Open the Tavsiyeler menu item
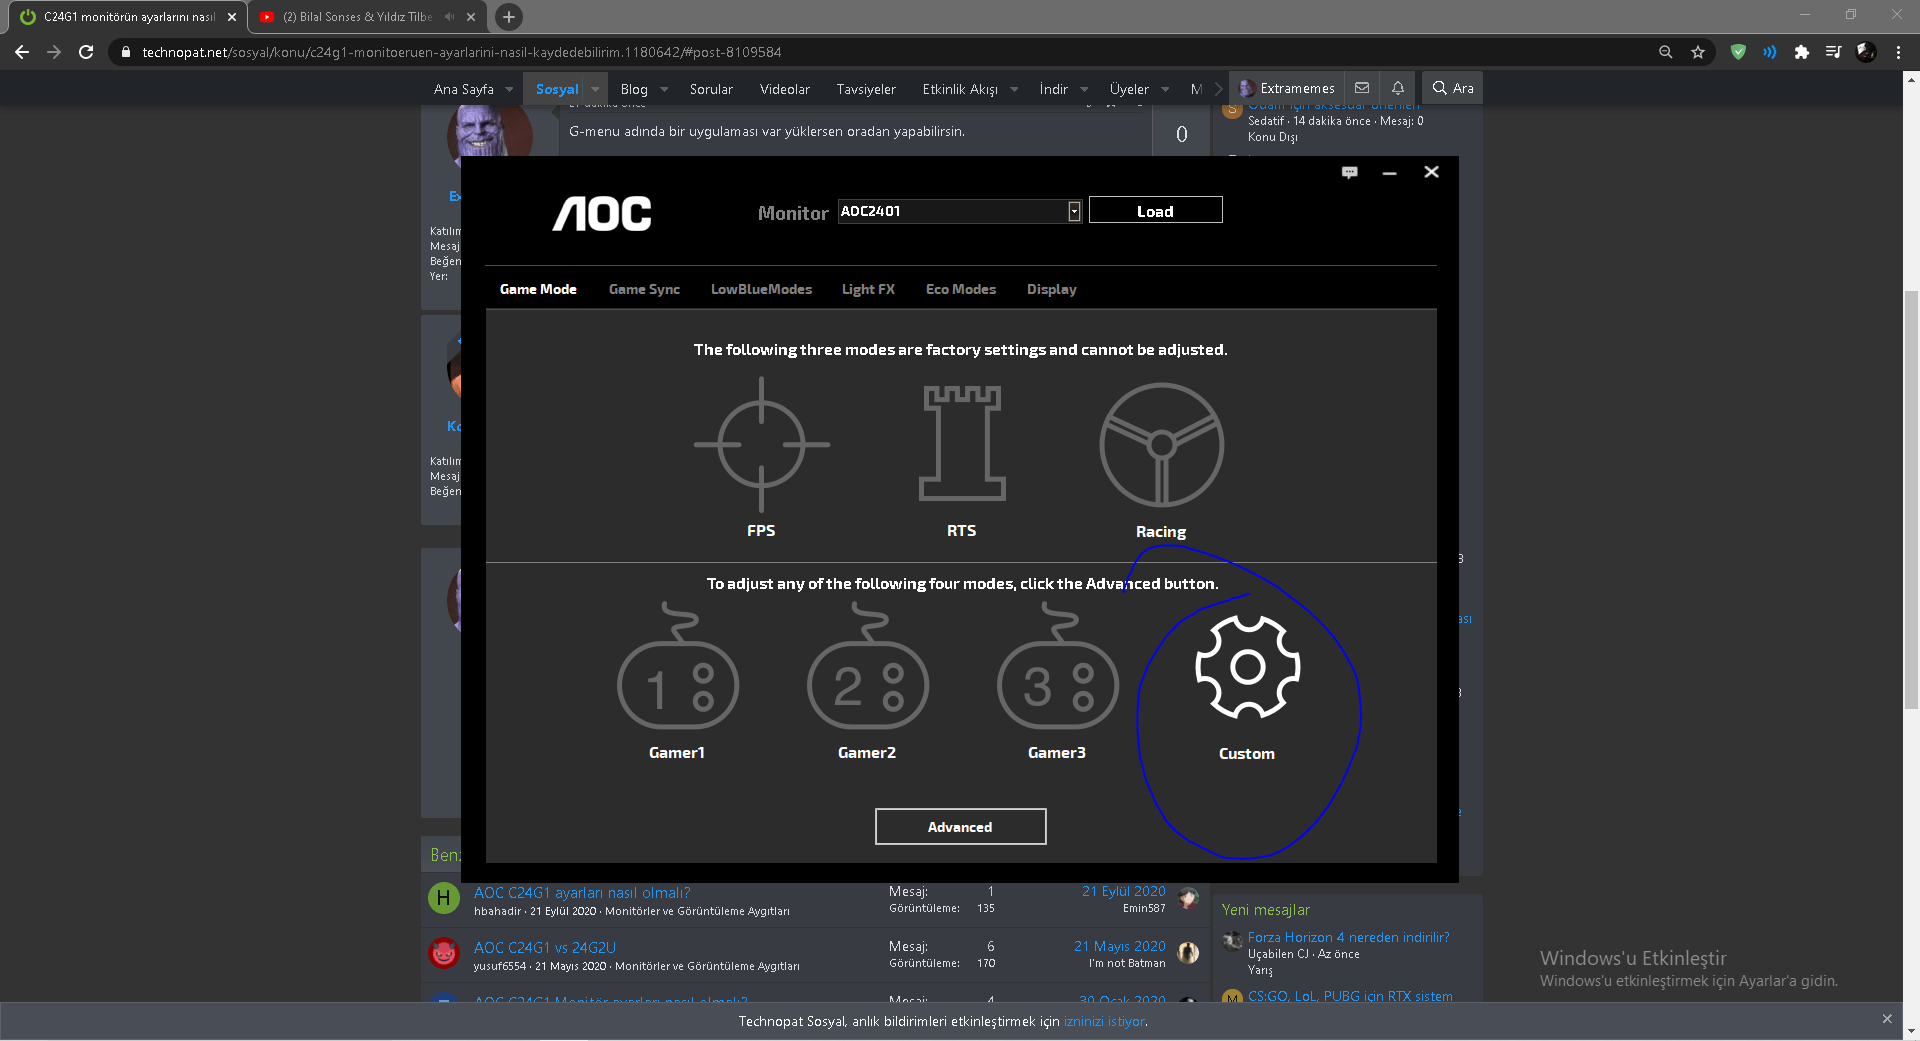 pyautogui.click(x=866, y=89)
